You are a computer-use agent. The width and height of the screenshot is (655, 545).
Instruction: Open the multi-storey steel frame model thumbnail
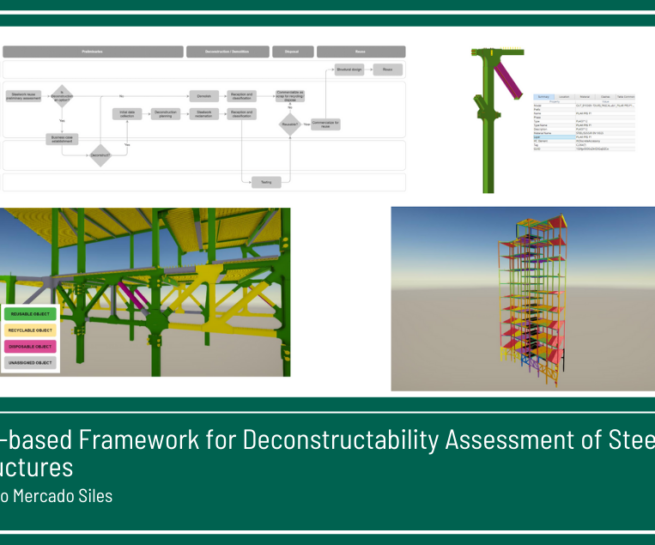pyautogui.click(x=522, y=298)
